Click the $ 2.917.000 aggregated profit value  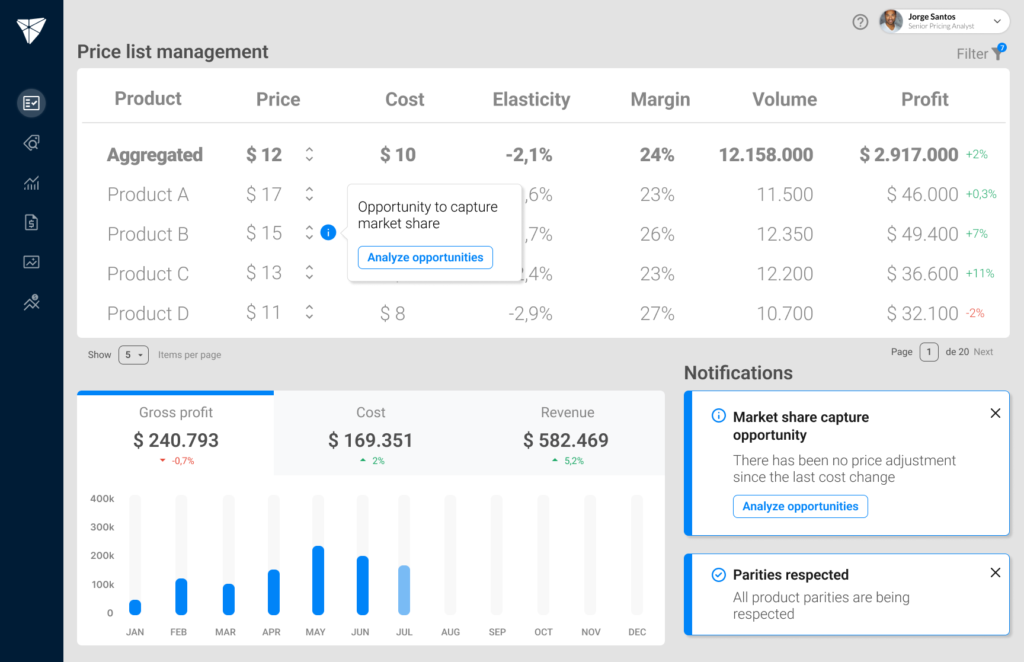tap(908, 155)
